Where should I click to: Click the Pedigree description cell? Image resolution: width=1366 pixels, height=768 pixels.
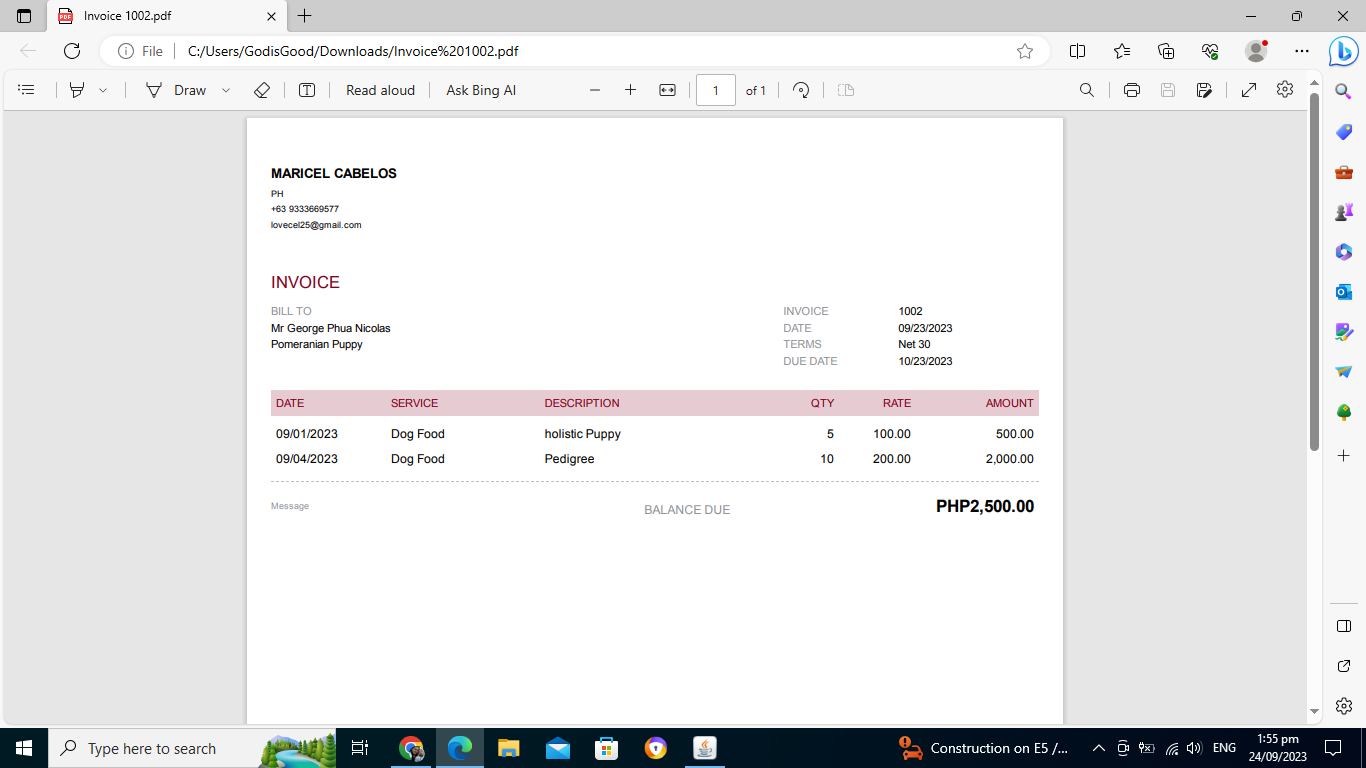click(x=570, y=459)
